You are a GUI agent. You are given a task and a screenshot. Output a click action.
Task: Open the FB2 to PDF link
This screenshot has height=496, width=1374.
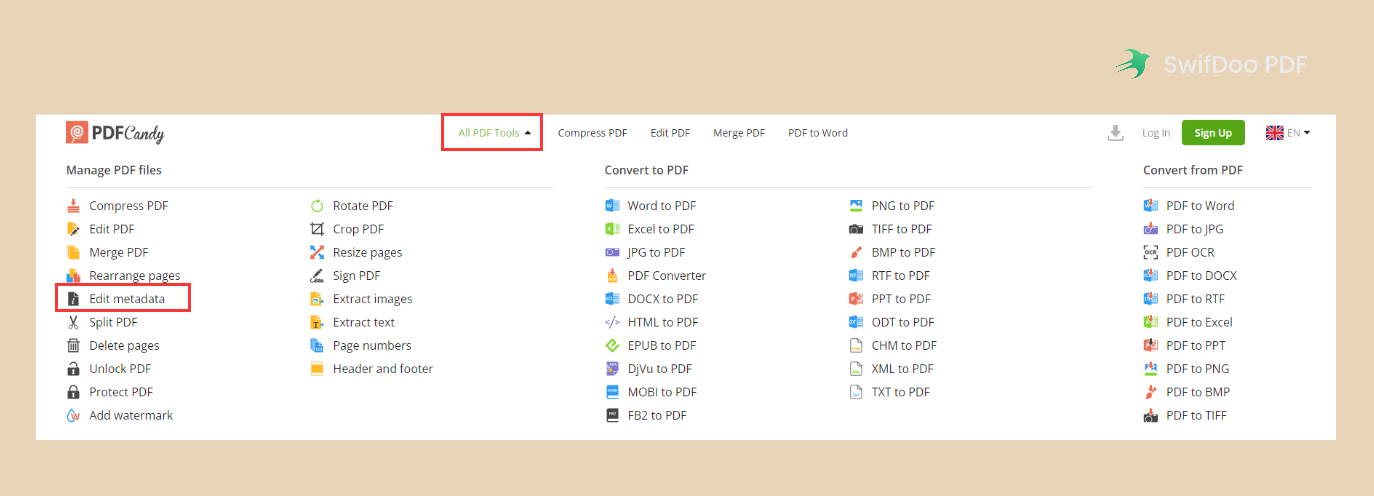pyautogui.click(x=657, y=415)
